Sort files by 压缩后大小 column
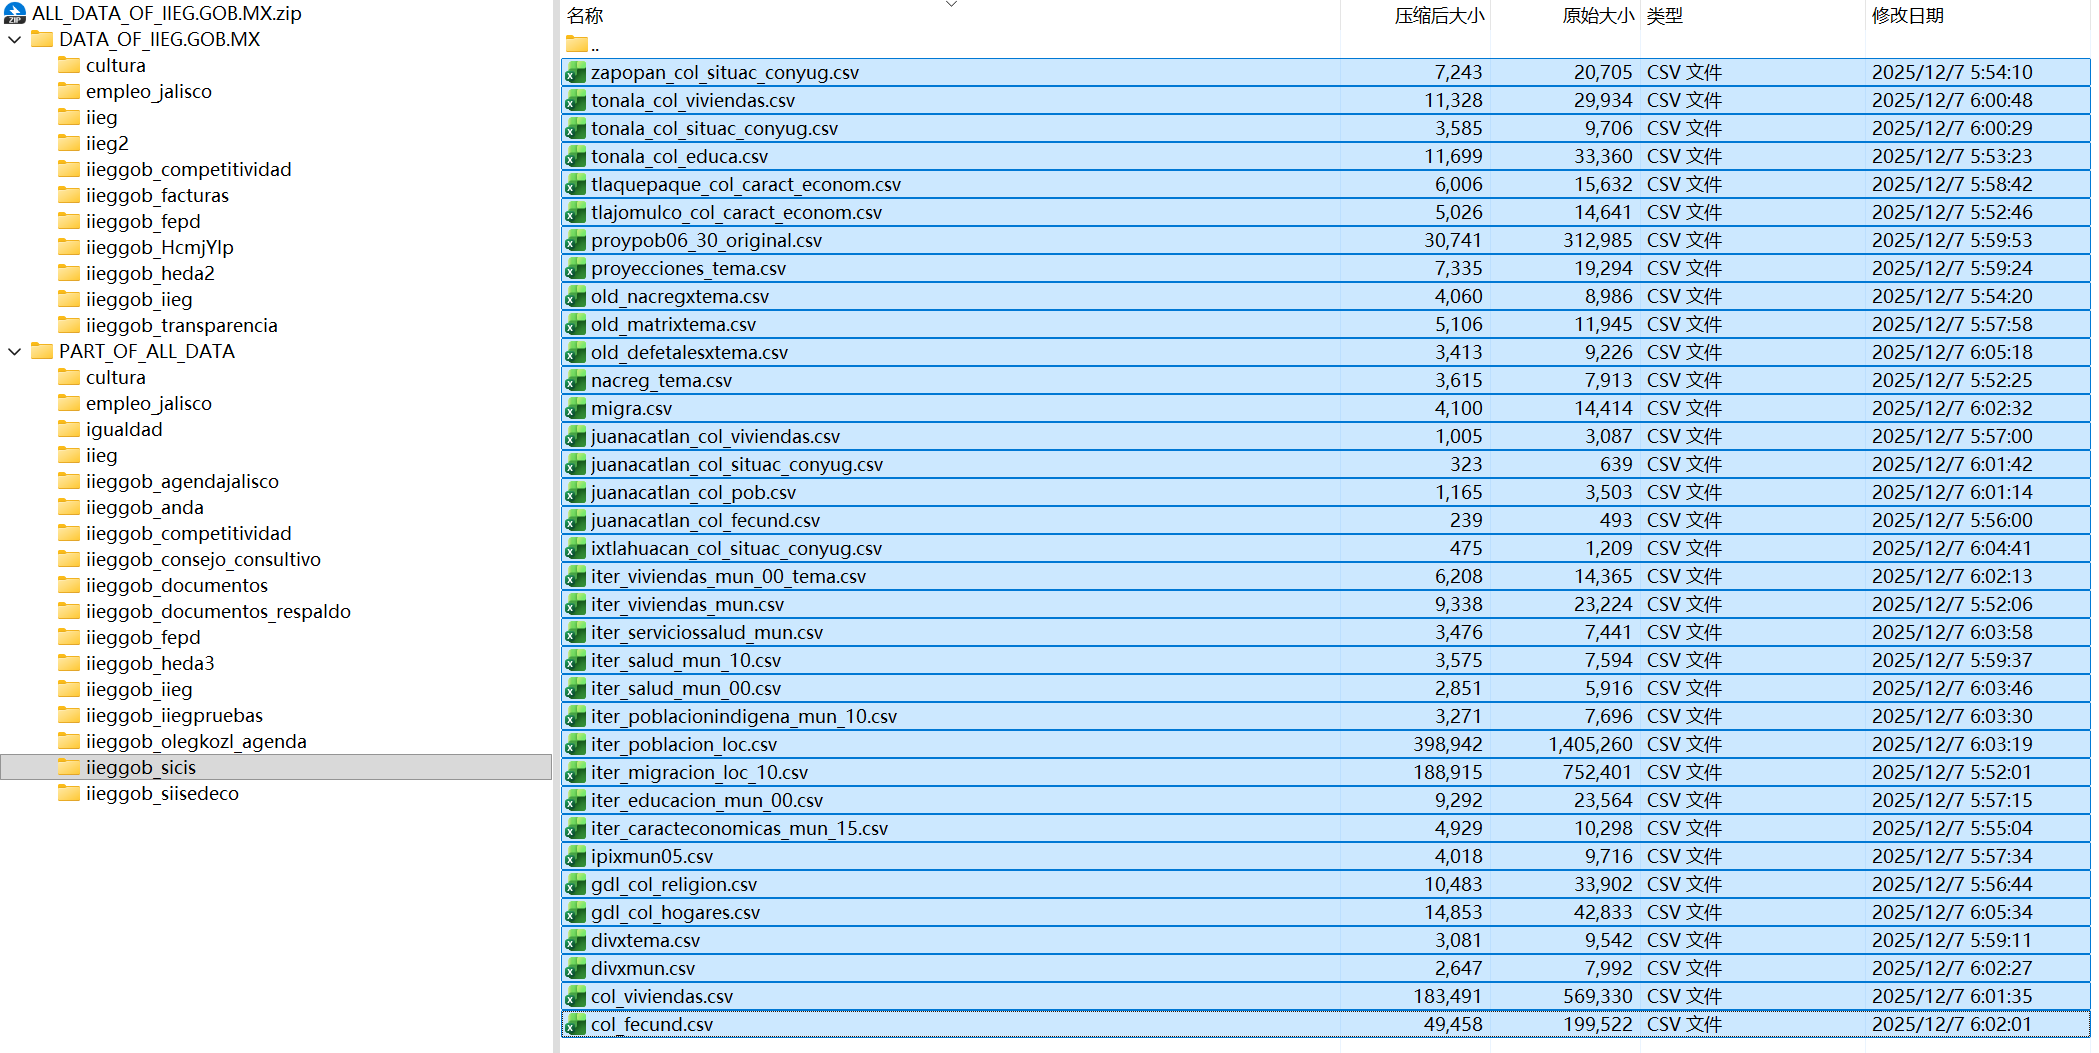The height and width of the screenshot is (1053, 2099). click(x=1438, y=16)
